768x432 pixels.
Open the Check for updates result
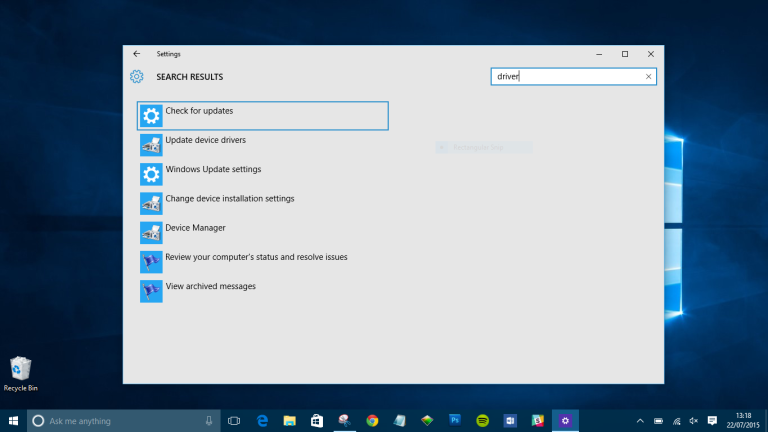263,116
